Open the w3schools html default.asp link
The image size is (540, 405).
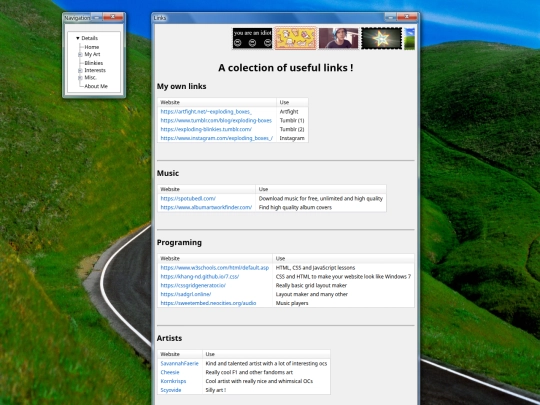[215, 268]
